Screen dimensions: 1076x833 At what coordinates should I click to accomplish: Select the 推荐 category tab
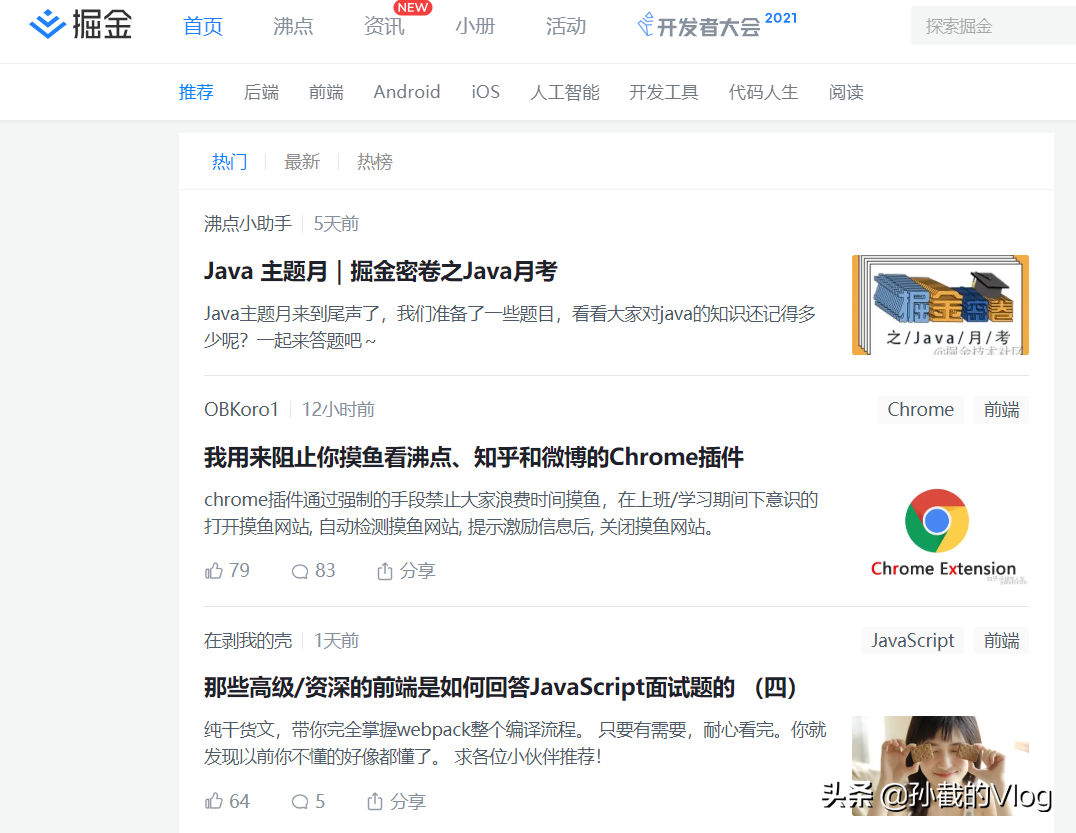tap(196, 92)
